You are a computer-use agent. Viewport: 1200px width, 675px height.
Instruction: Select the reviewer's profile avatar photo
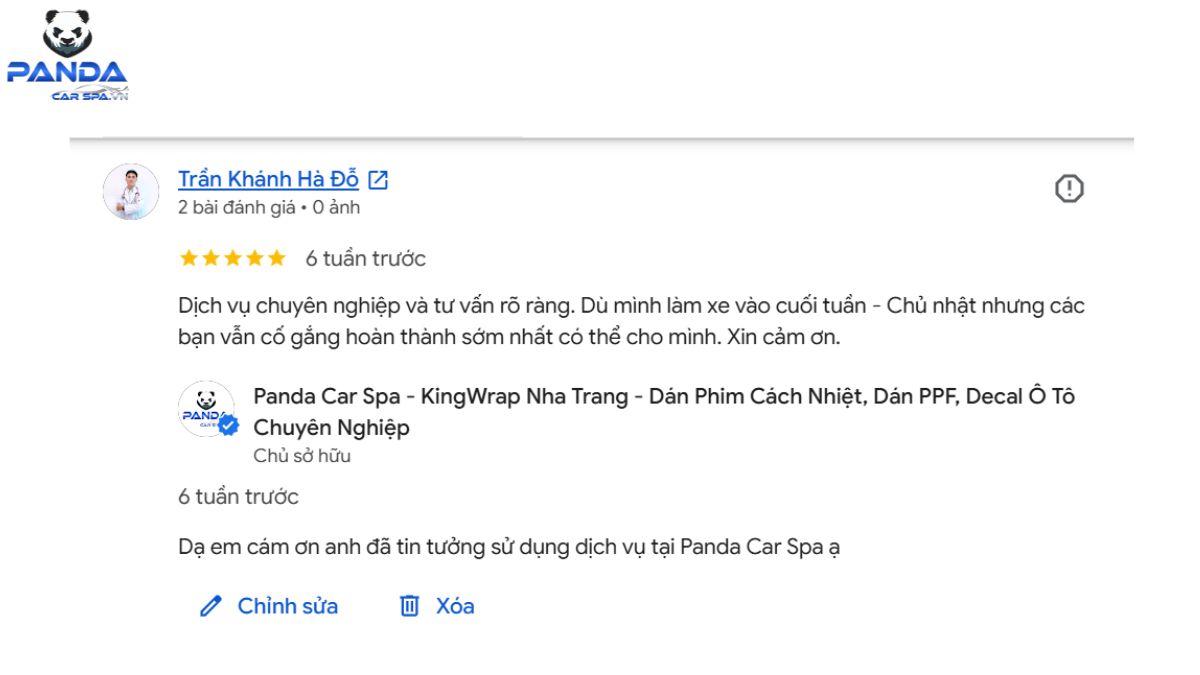[x=131, y=192]
